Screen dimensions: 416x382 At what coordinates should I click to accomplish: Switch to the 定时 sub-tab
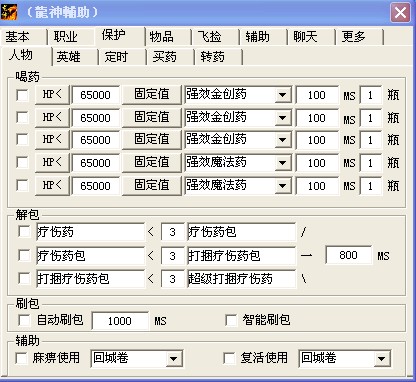(x=123, y=57)
